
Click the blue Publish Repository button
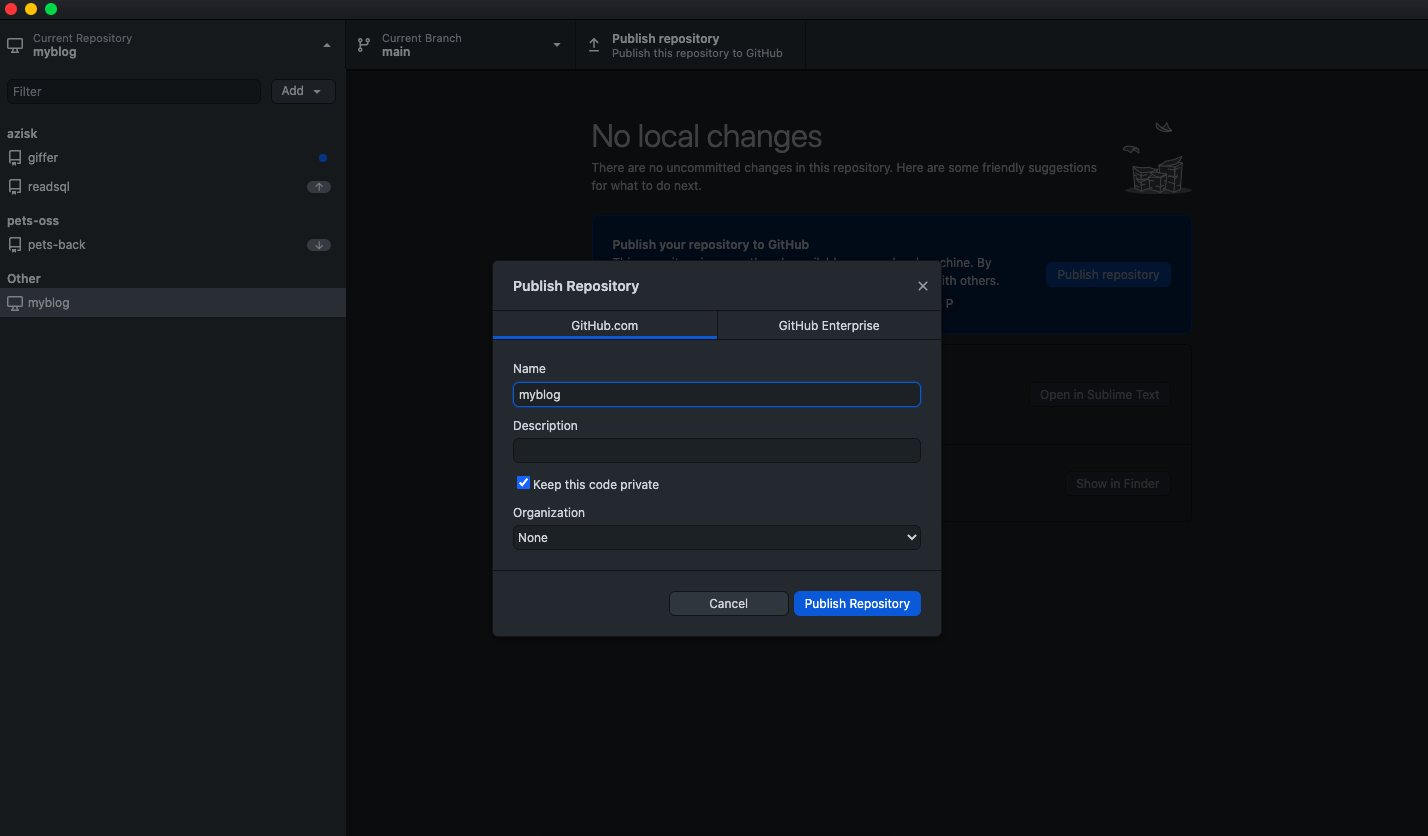tap(857, 603)
